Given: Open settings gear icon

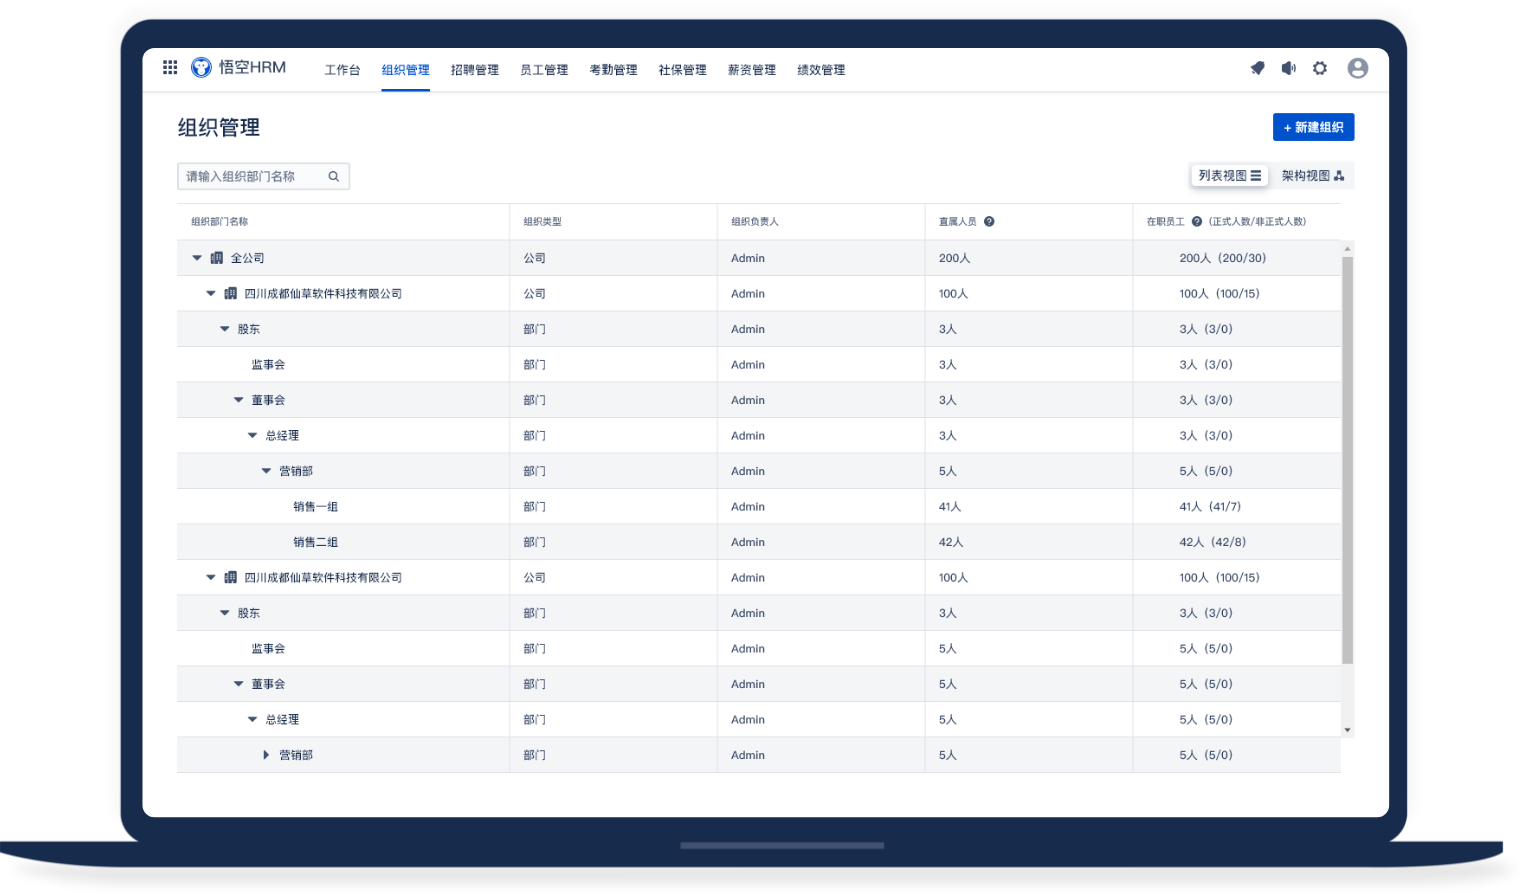Looking at the screenshot, I should (x=1320, y=68).
